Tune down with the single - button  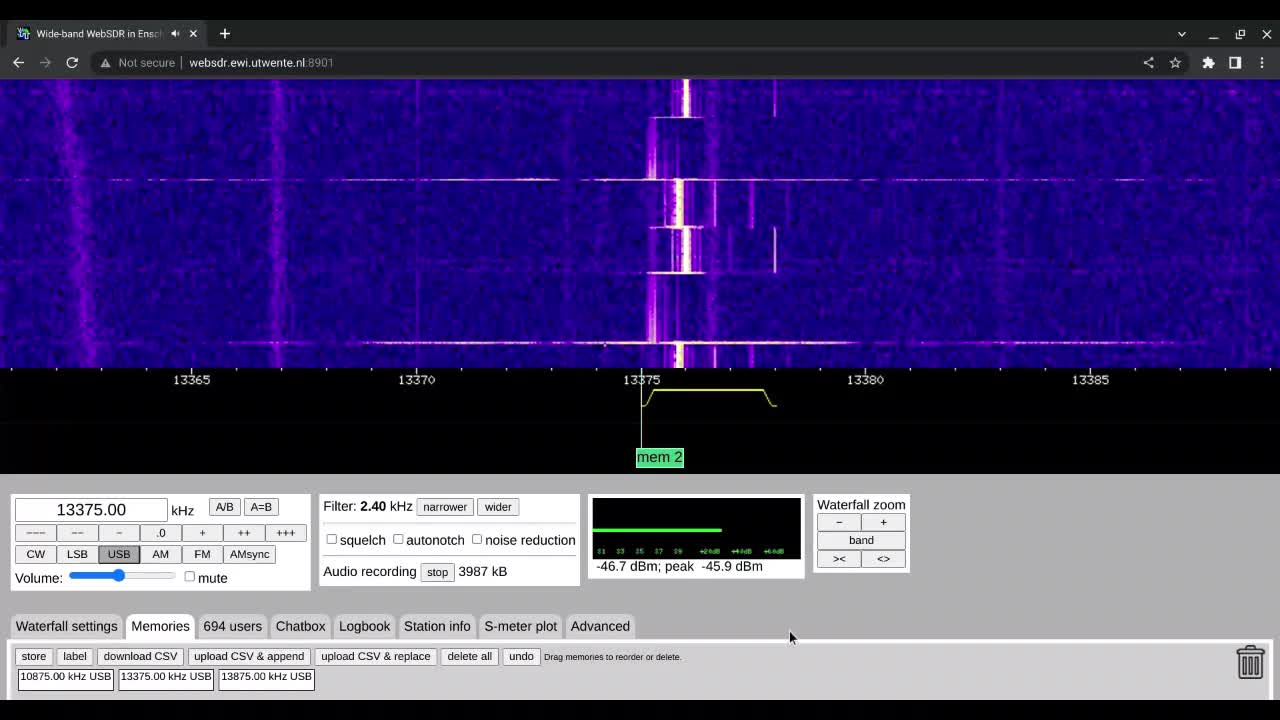[x=119, y=533]
